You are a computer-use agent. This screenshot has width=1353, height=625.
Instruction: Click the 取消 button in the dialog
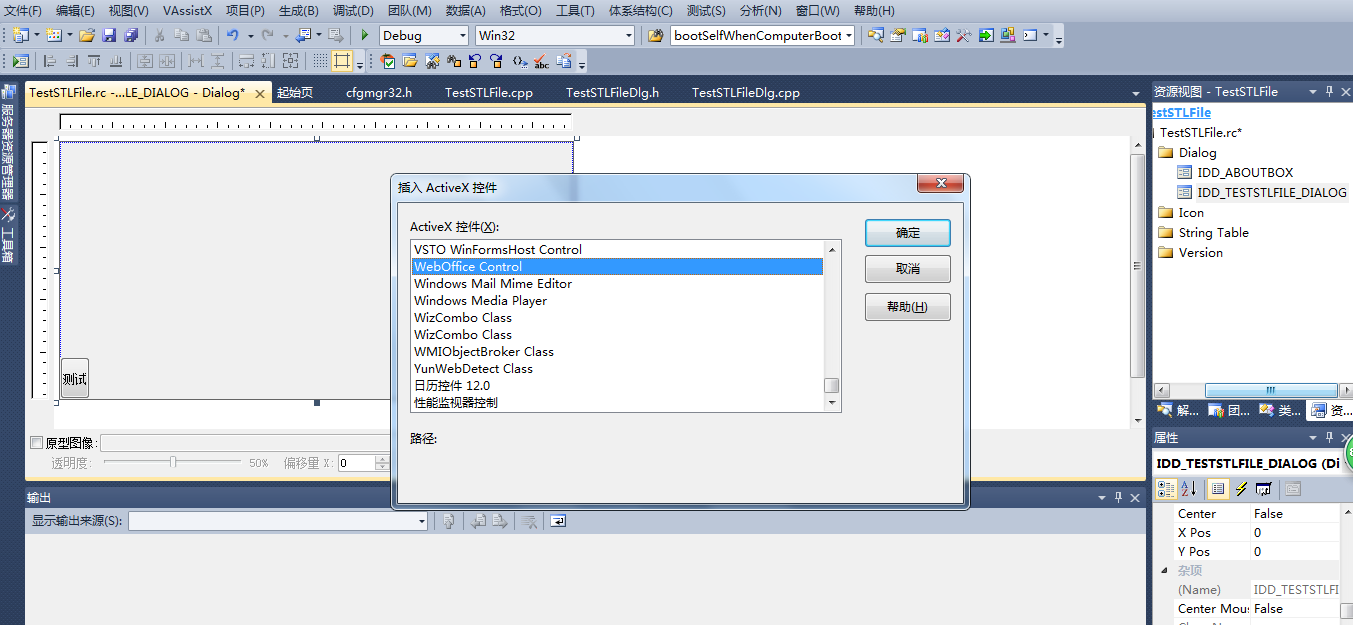pos(908,269)
